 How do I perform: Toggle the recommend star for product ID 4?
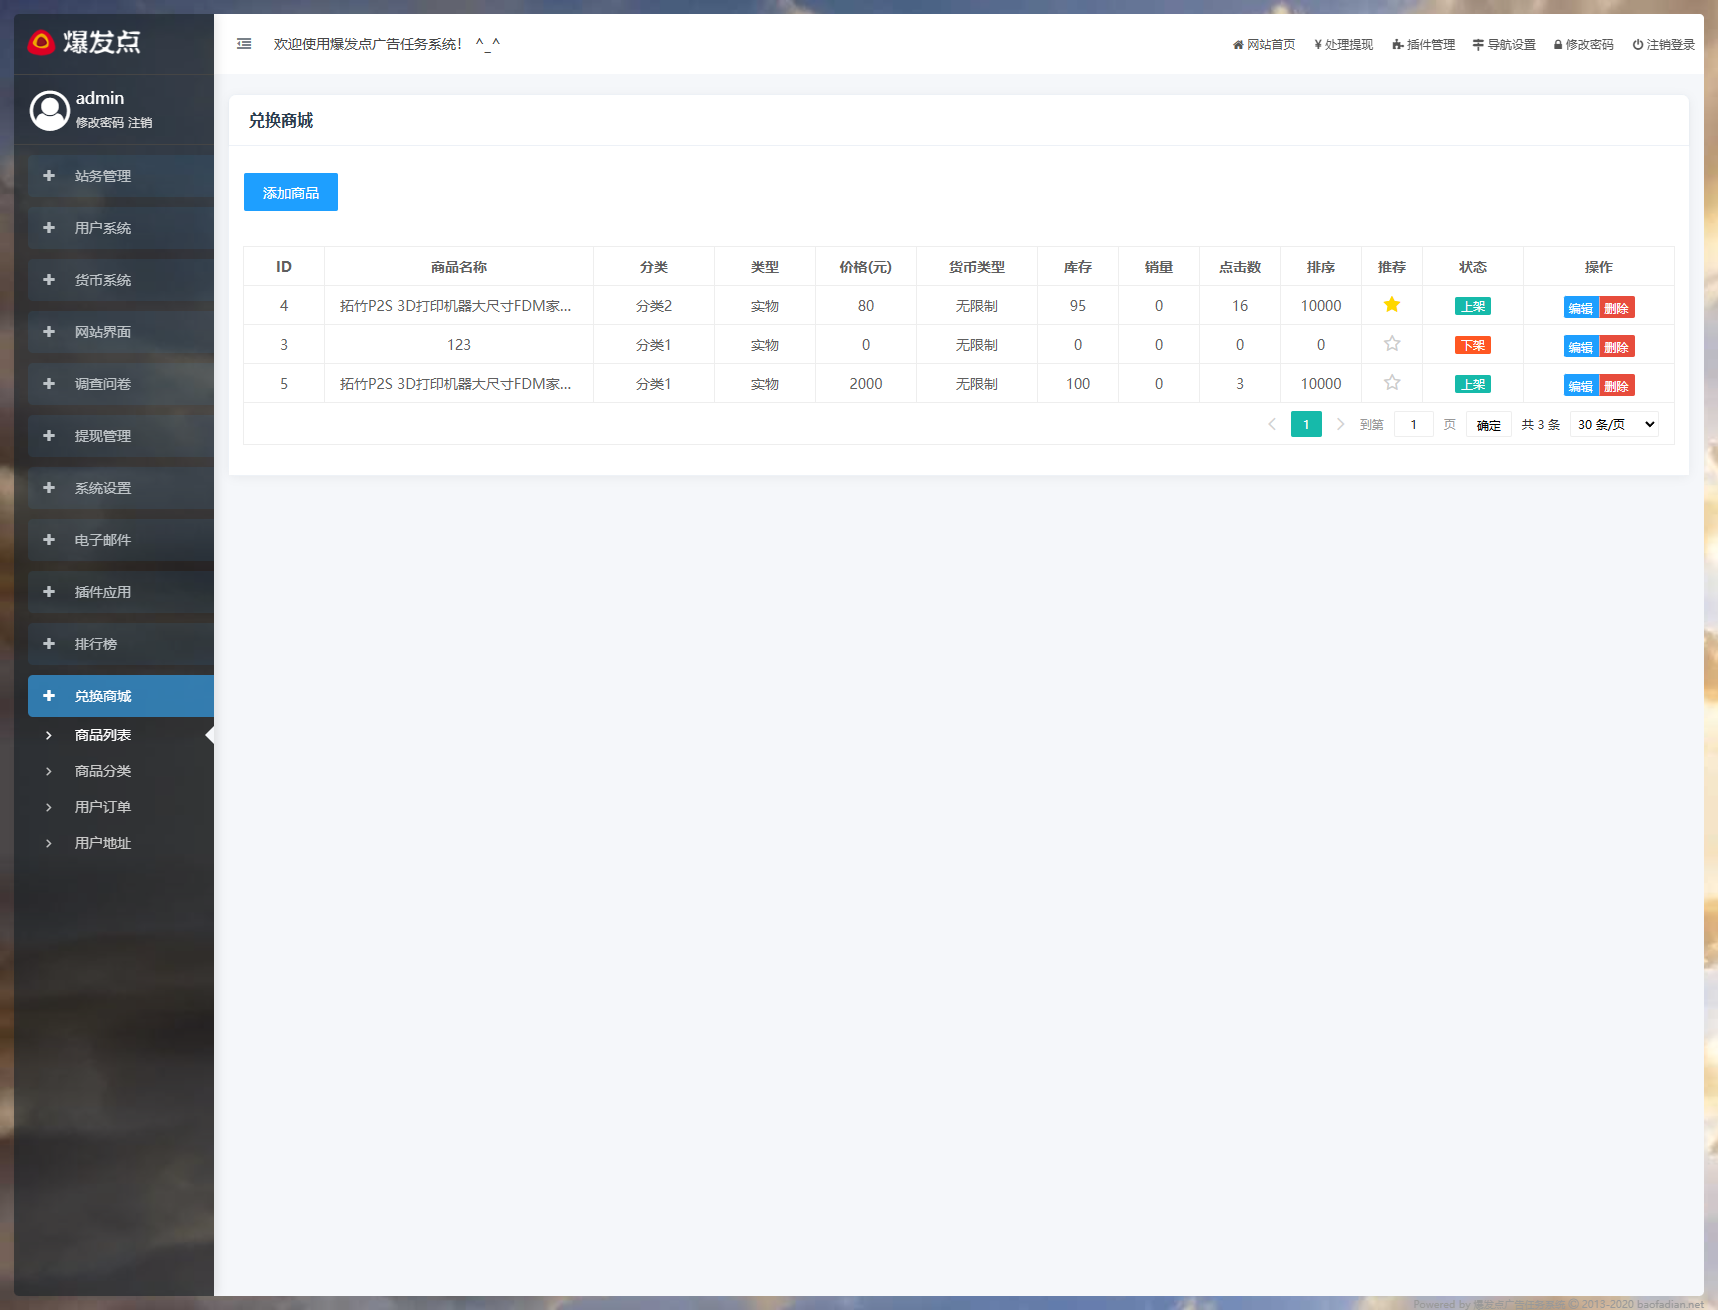pos(1391,305)
